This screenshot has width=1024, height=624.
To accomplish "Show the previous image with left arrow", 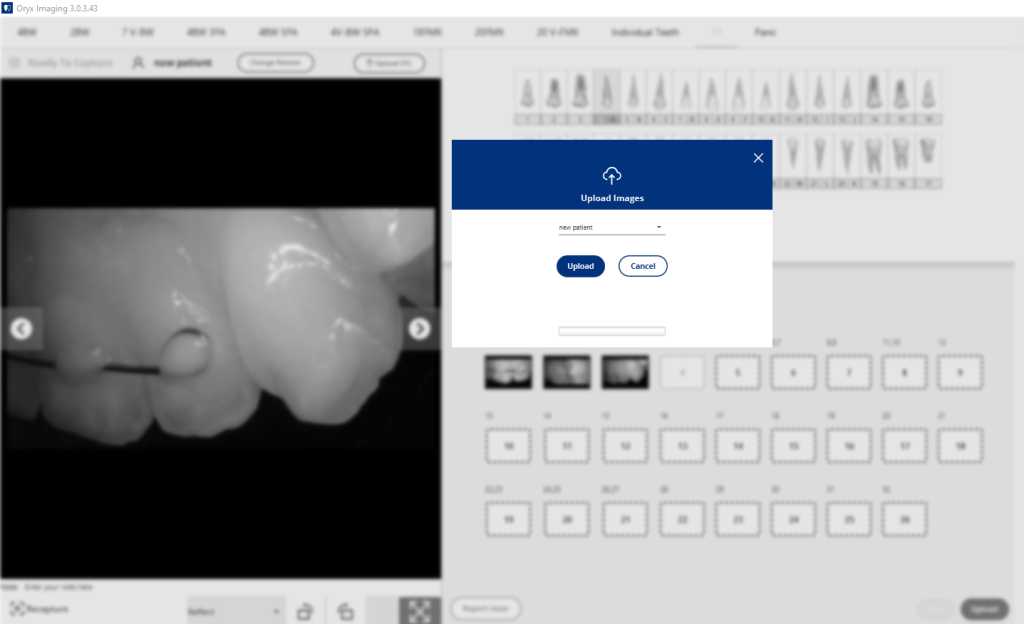I will click(21, 328).
